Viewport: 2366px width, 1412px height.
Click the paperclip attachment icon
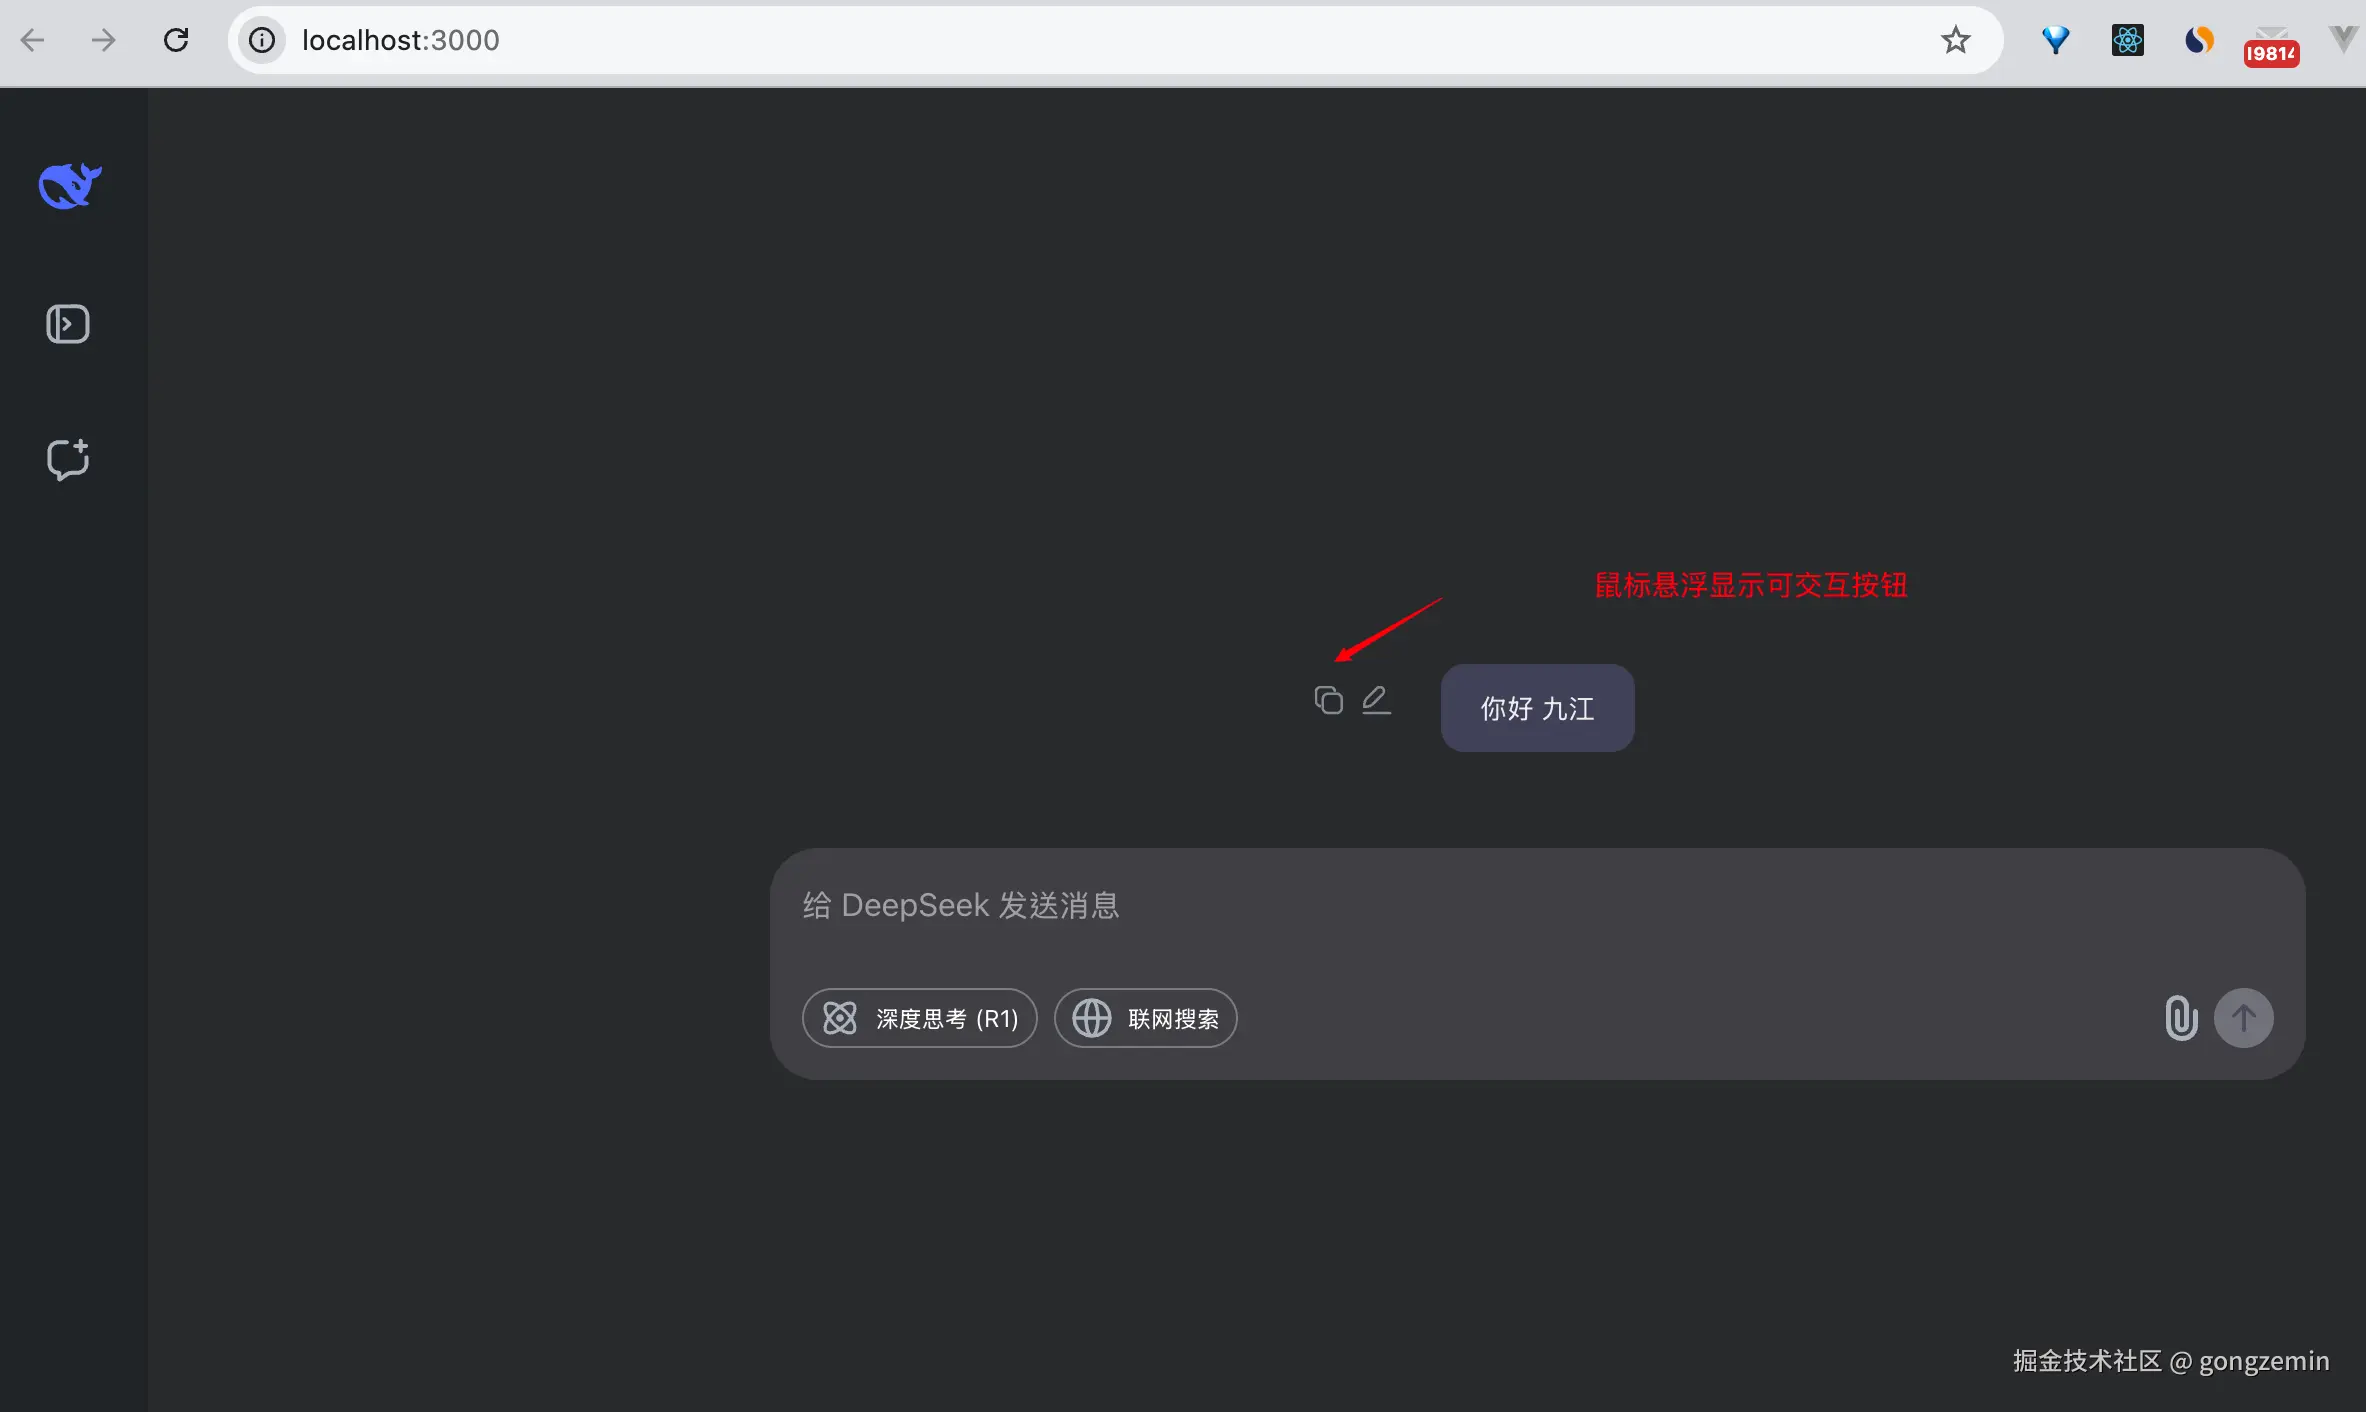pyautogui.click(x=2180, y=1018)
